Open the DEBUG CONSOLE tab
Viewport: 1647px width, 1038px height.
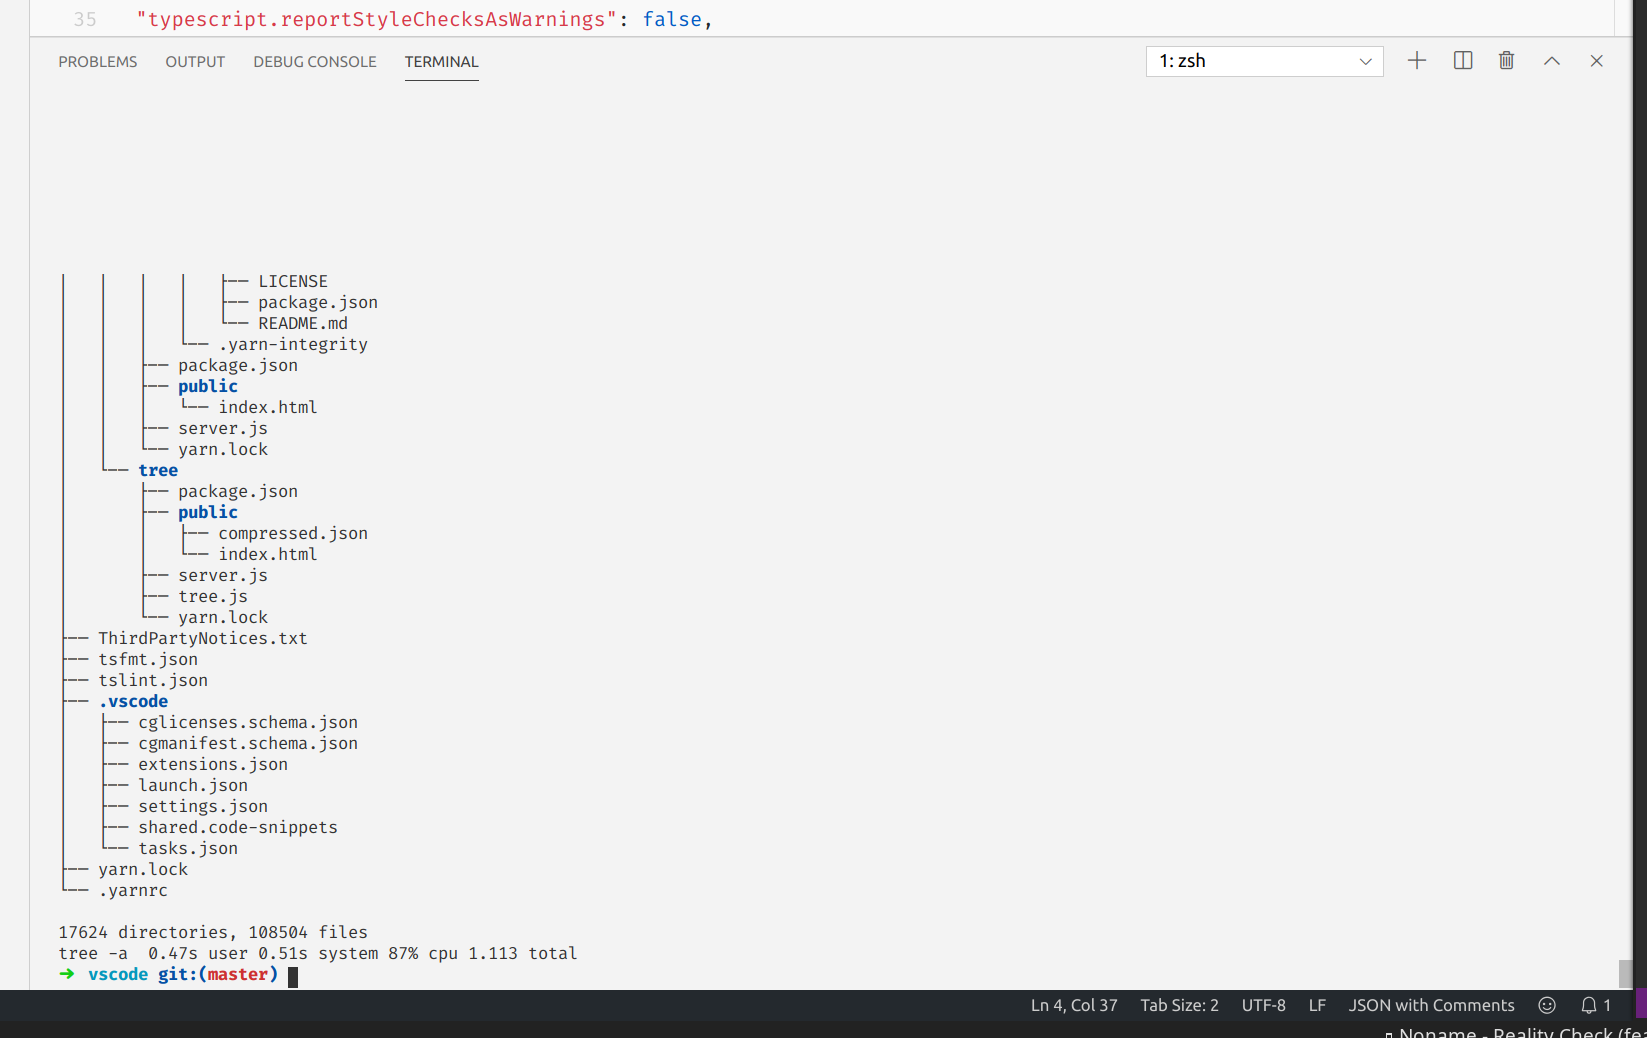coord(314,61)
